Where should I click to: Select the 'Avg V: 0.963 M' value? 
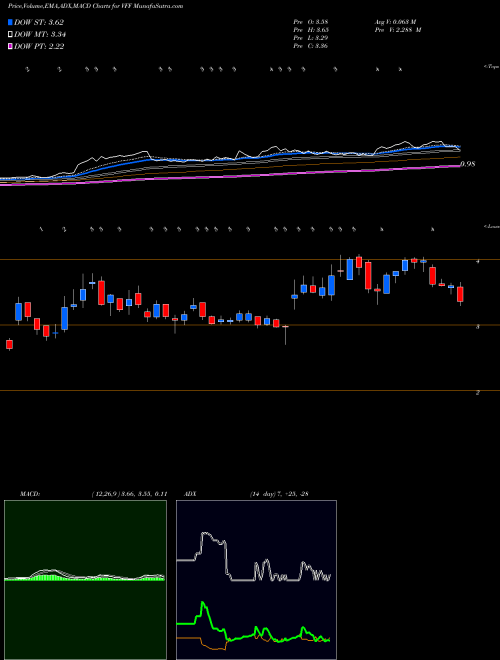coord(395,21)
